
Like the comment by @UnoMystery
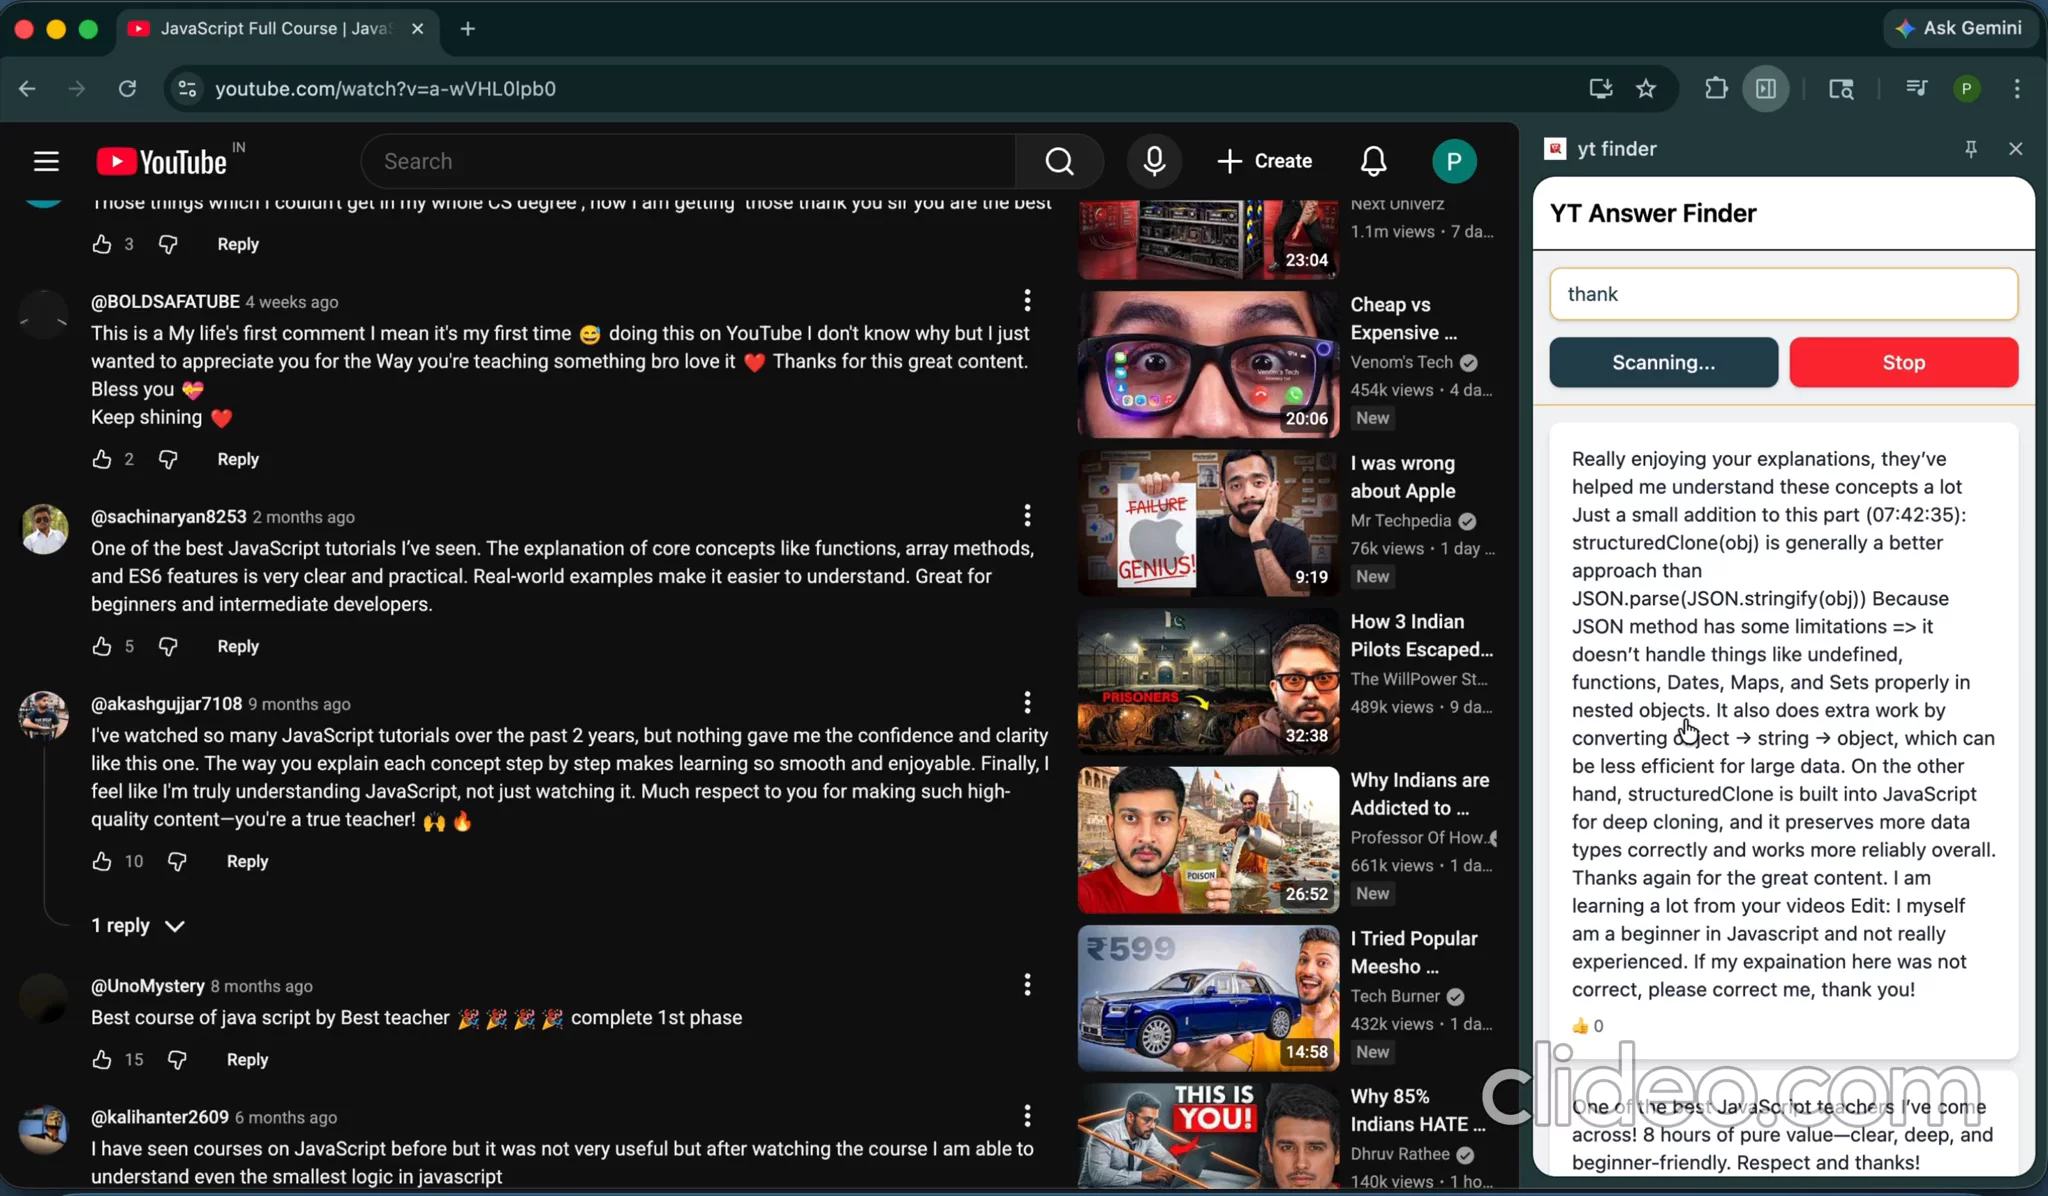click(x=102, y=1059)
